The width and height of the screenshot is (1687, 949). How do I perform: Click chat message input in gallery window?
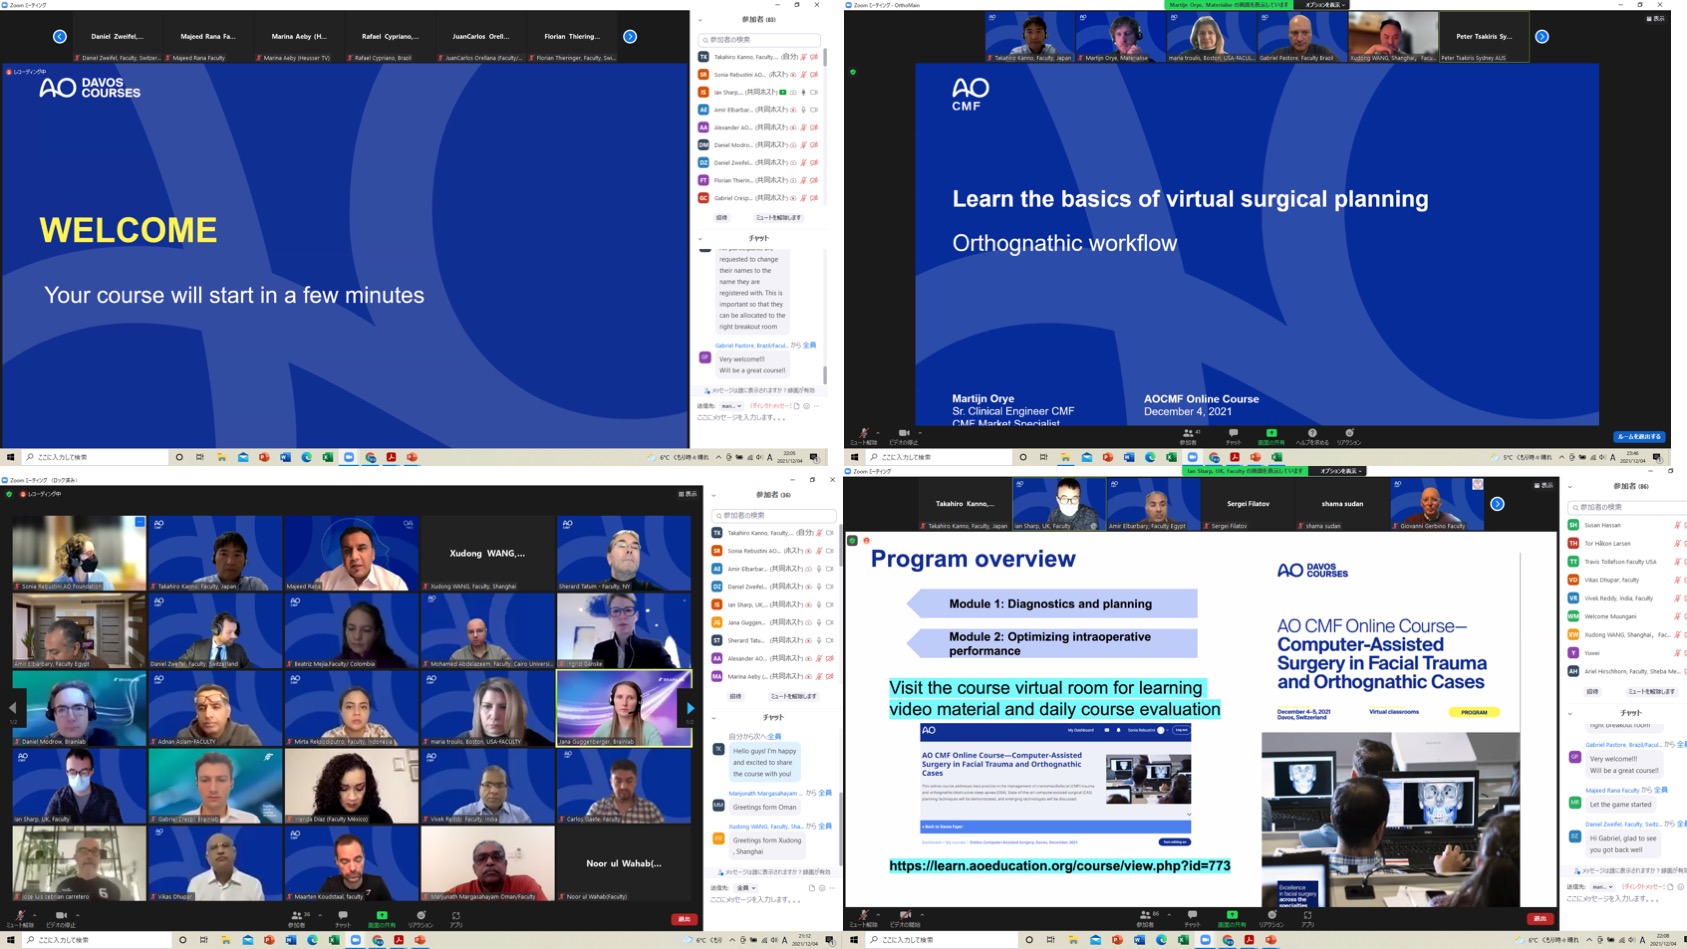click(773, 900)
